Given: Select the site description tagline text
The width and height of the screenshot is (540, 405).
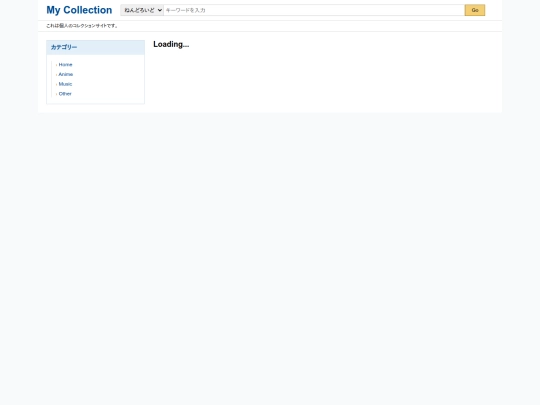Looking at the screenshot, I should point(82,25).
